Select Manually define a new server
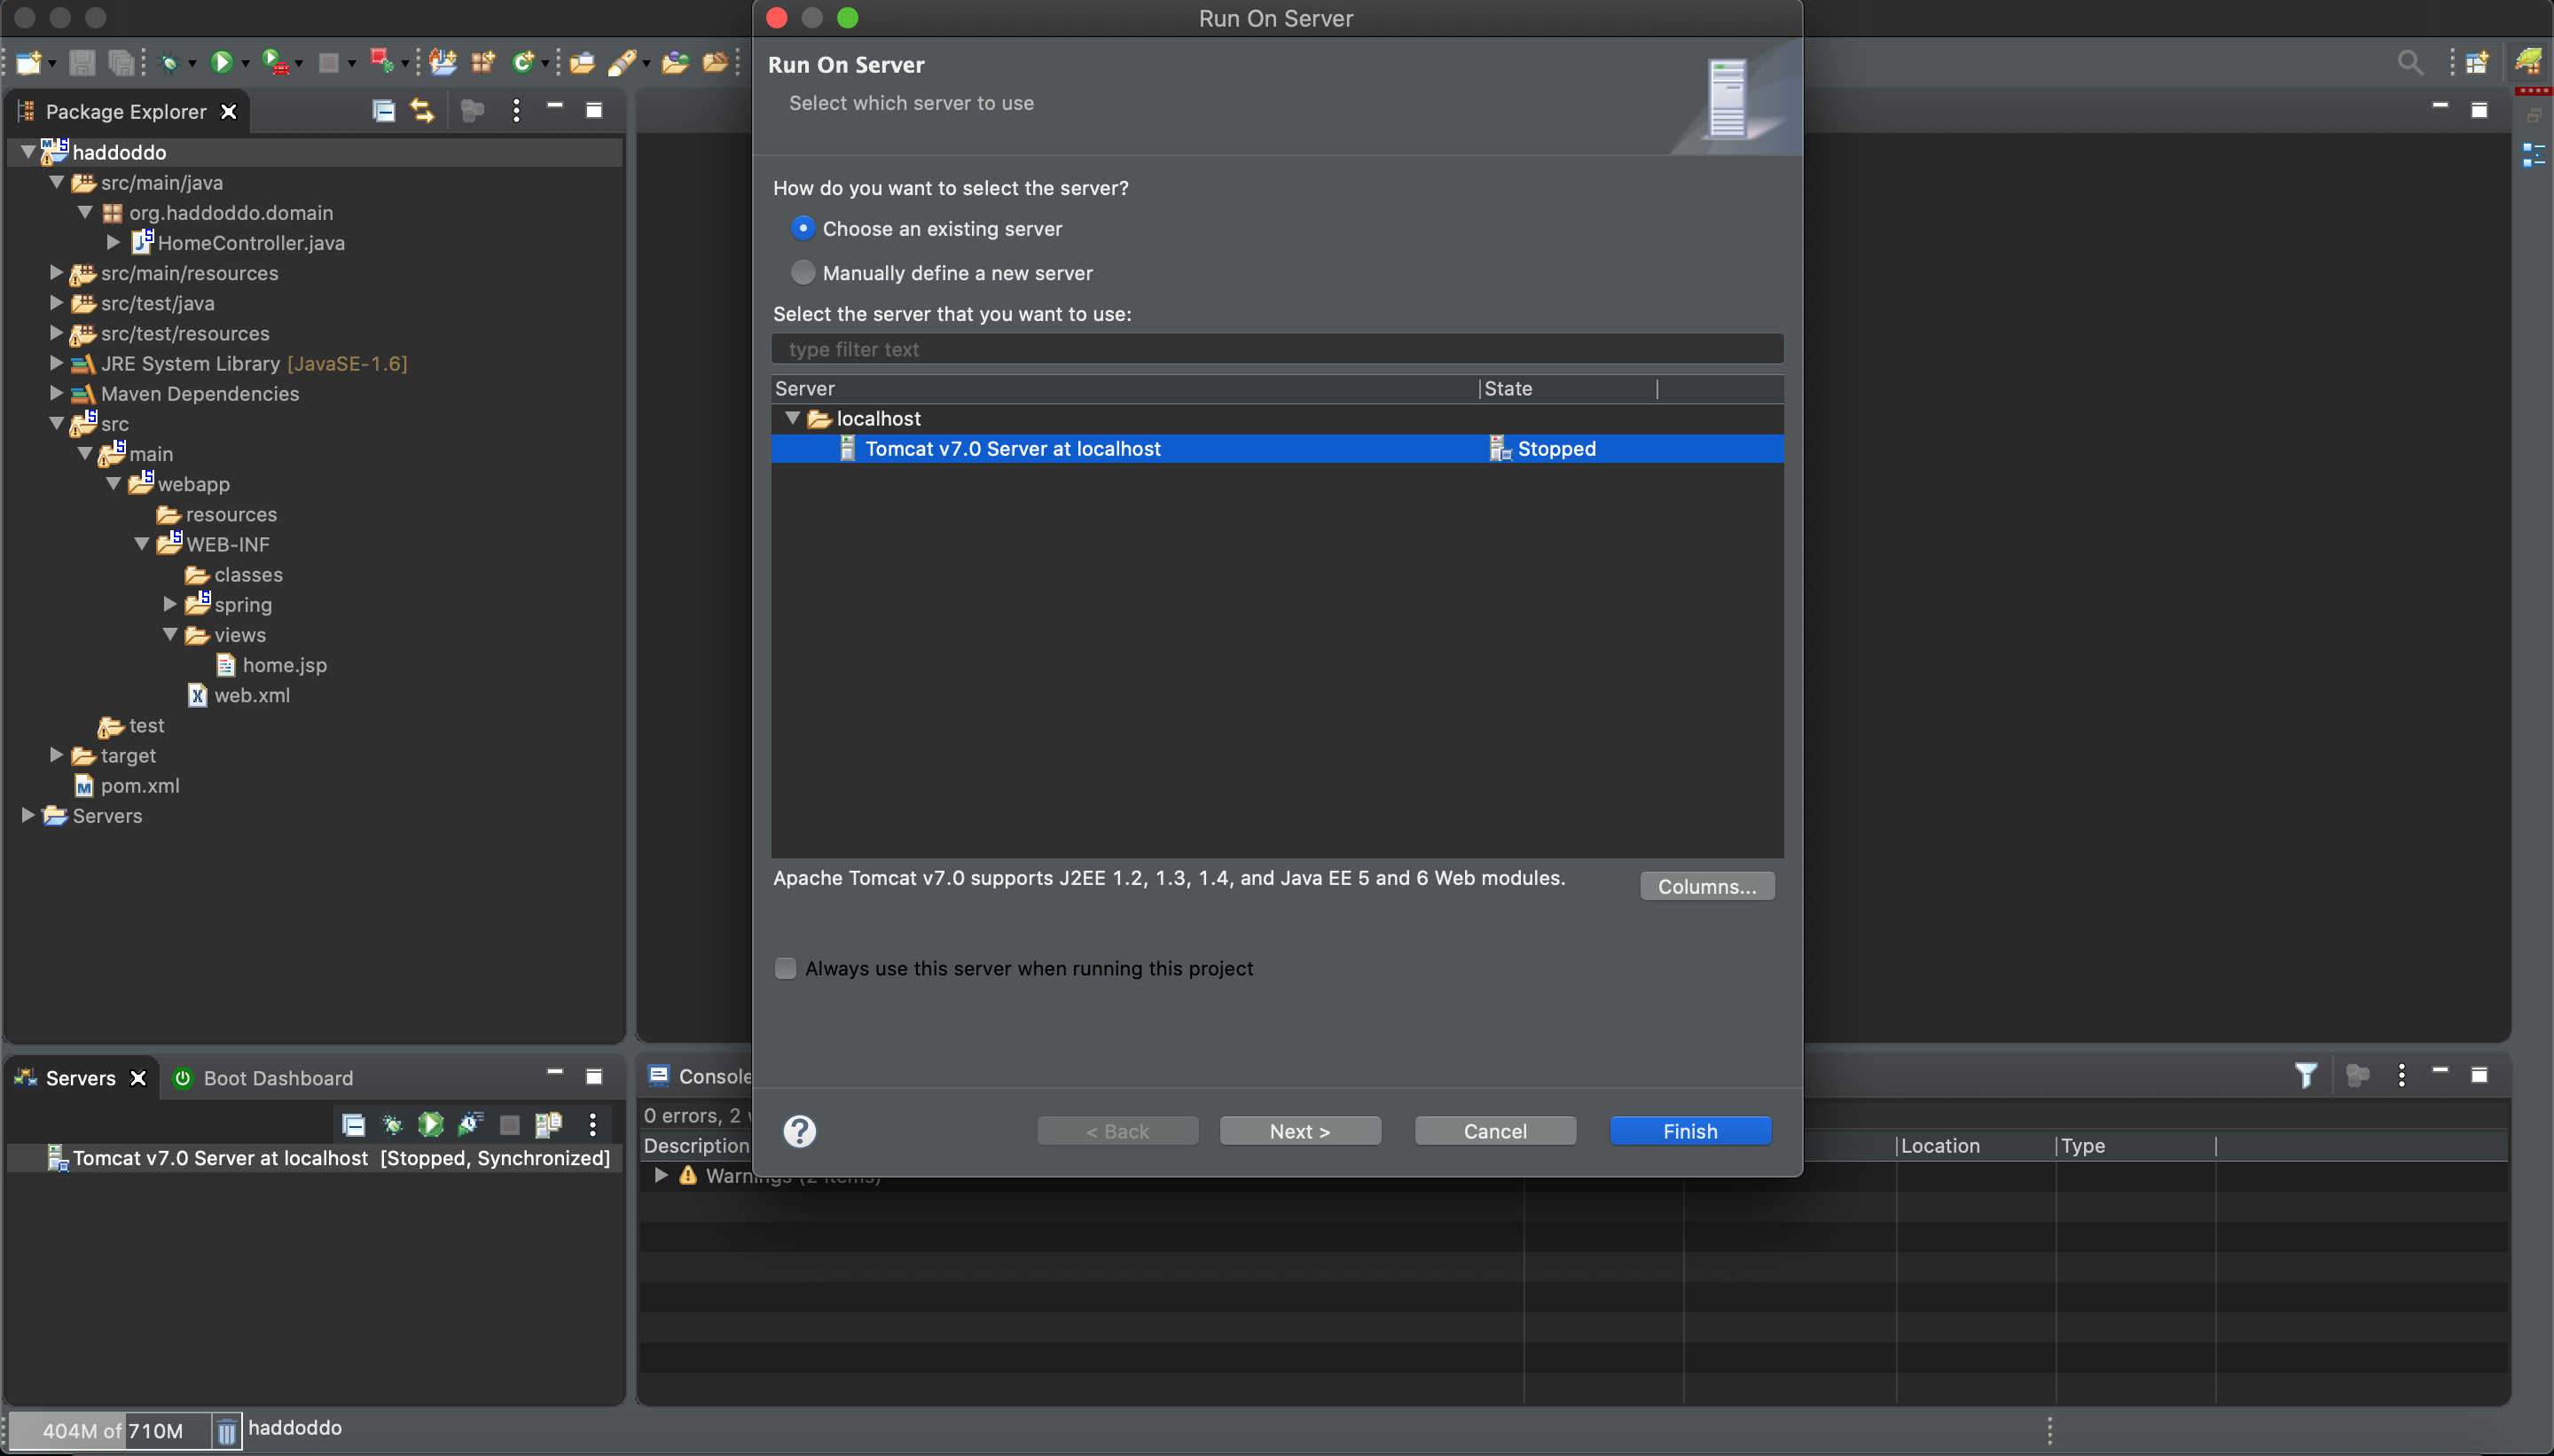2554x1456 pixels. coord(803,272)
